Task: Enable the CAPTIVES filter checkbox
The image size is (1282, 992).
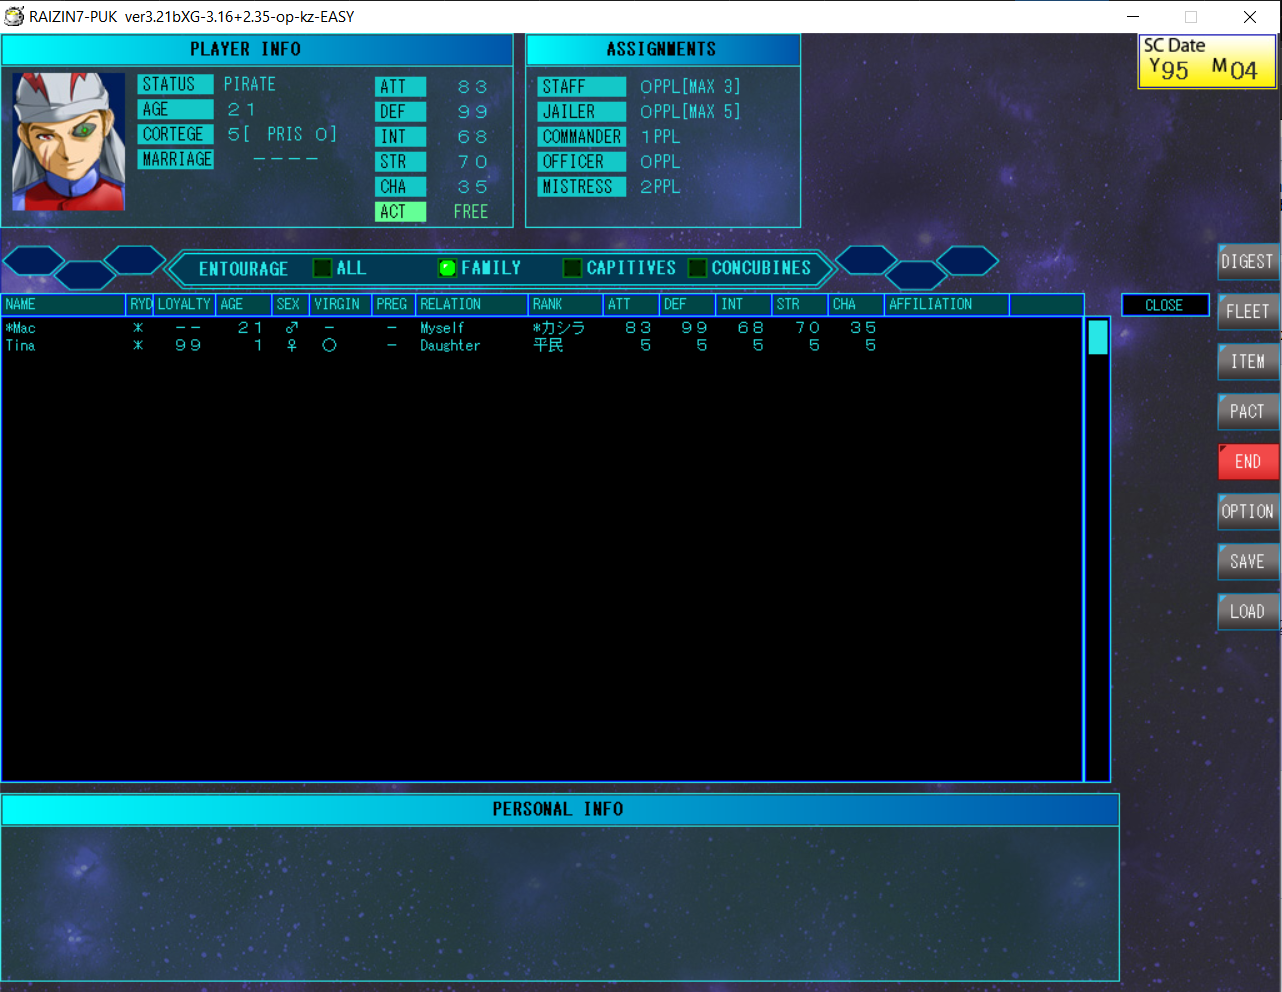Action: [x=573, y=268]
